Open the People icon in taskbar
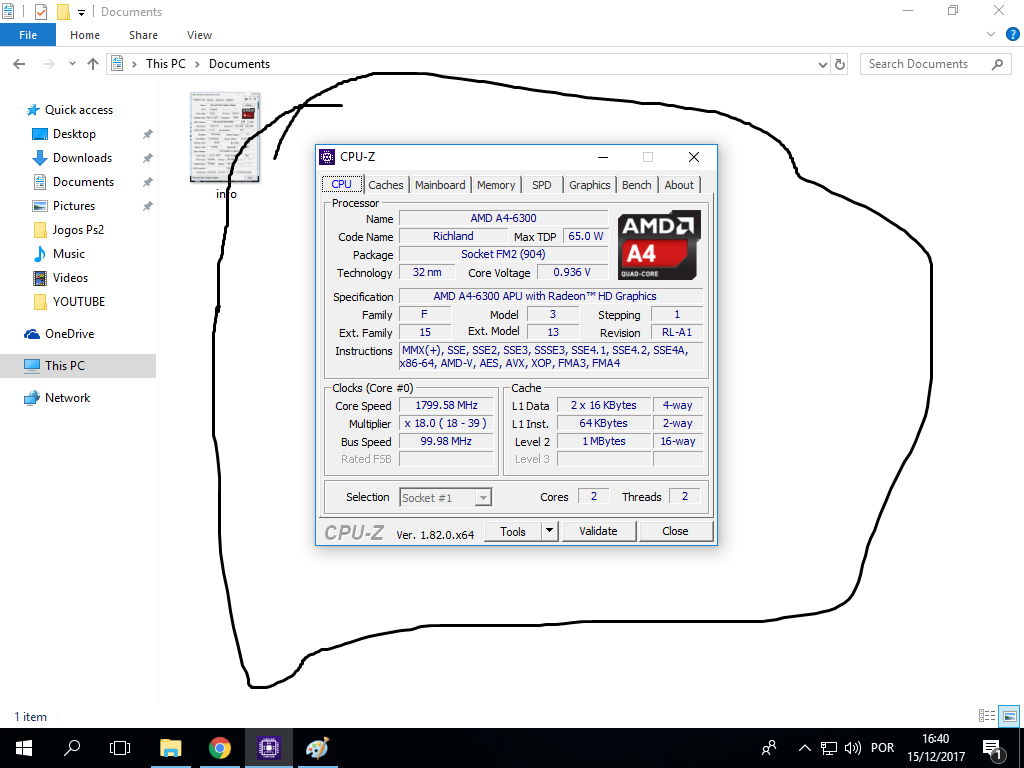 (x=769, y=748)
